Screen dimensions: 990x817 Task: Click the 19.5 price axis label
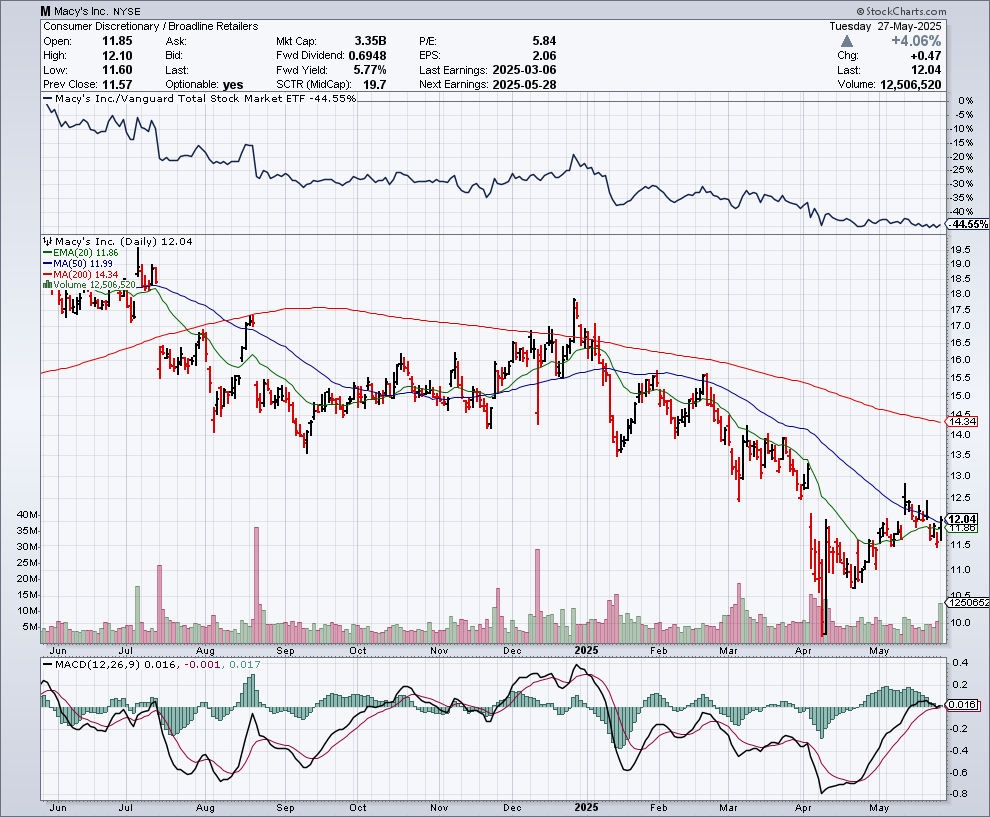pos(960,249)
